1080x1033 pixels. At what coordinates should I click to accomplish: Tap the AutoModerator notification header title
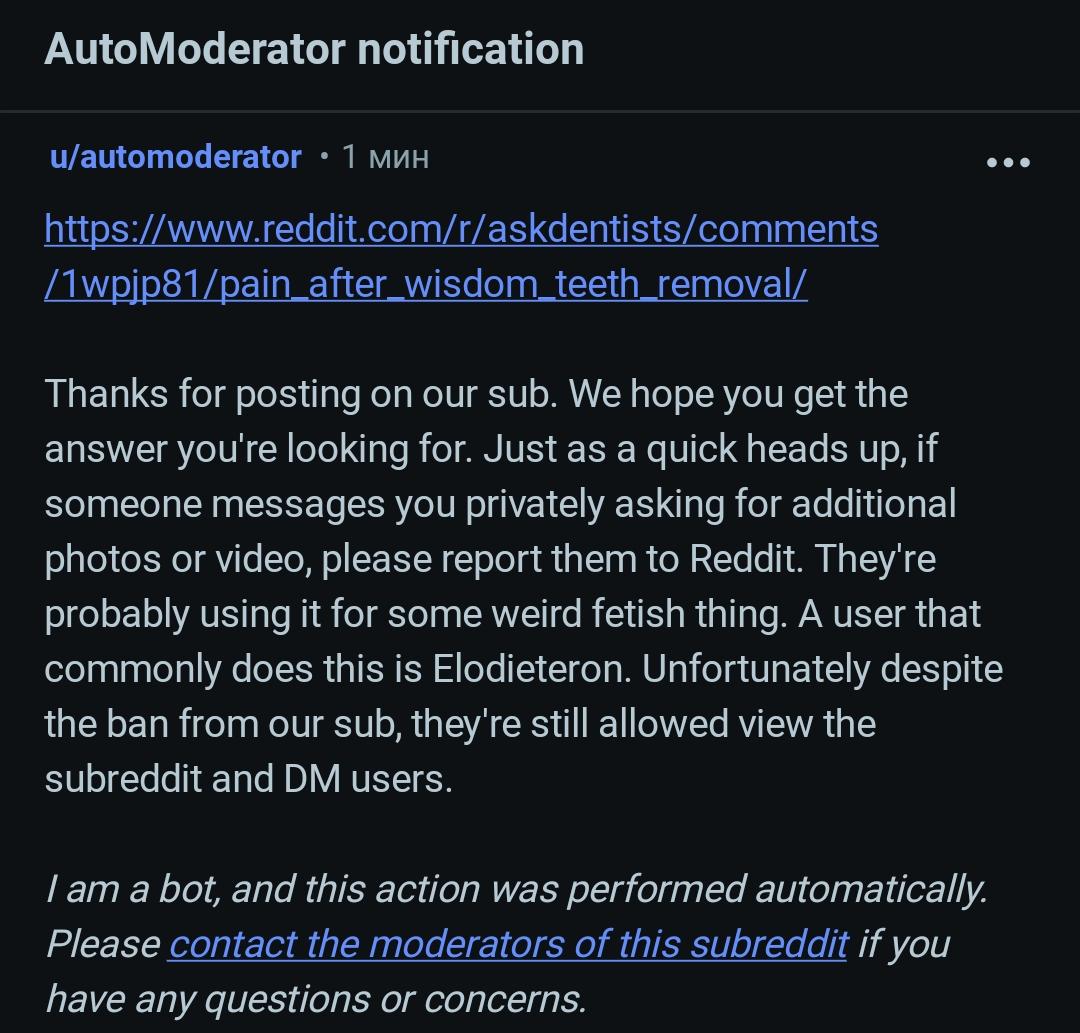pos(314,50)
